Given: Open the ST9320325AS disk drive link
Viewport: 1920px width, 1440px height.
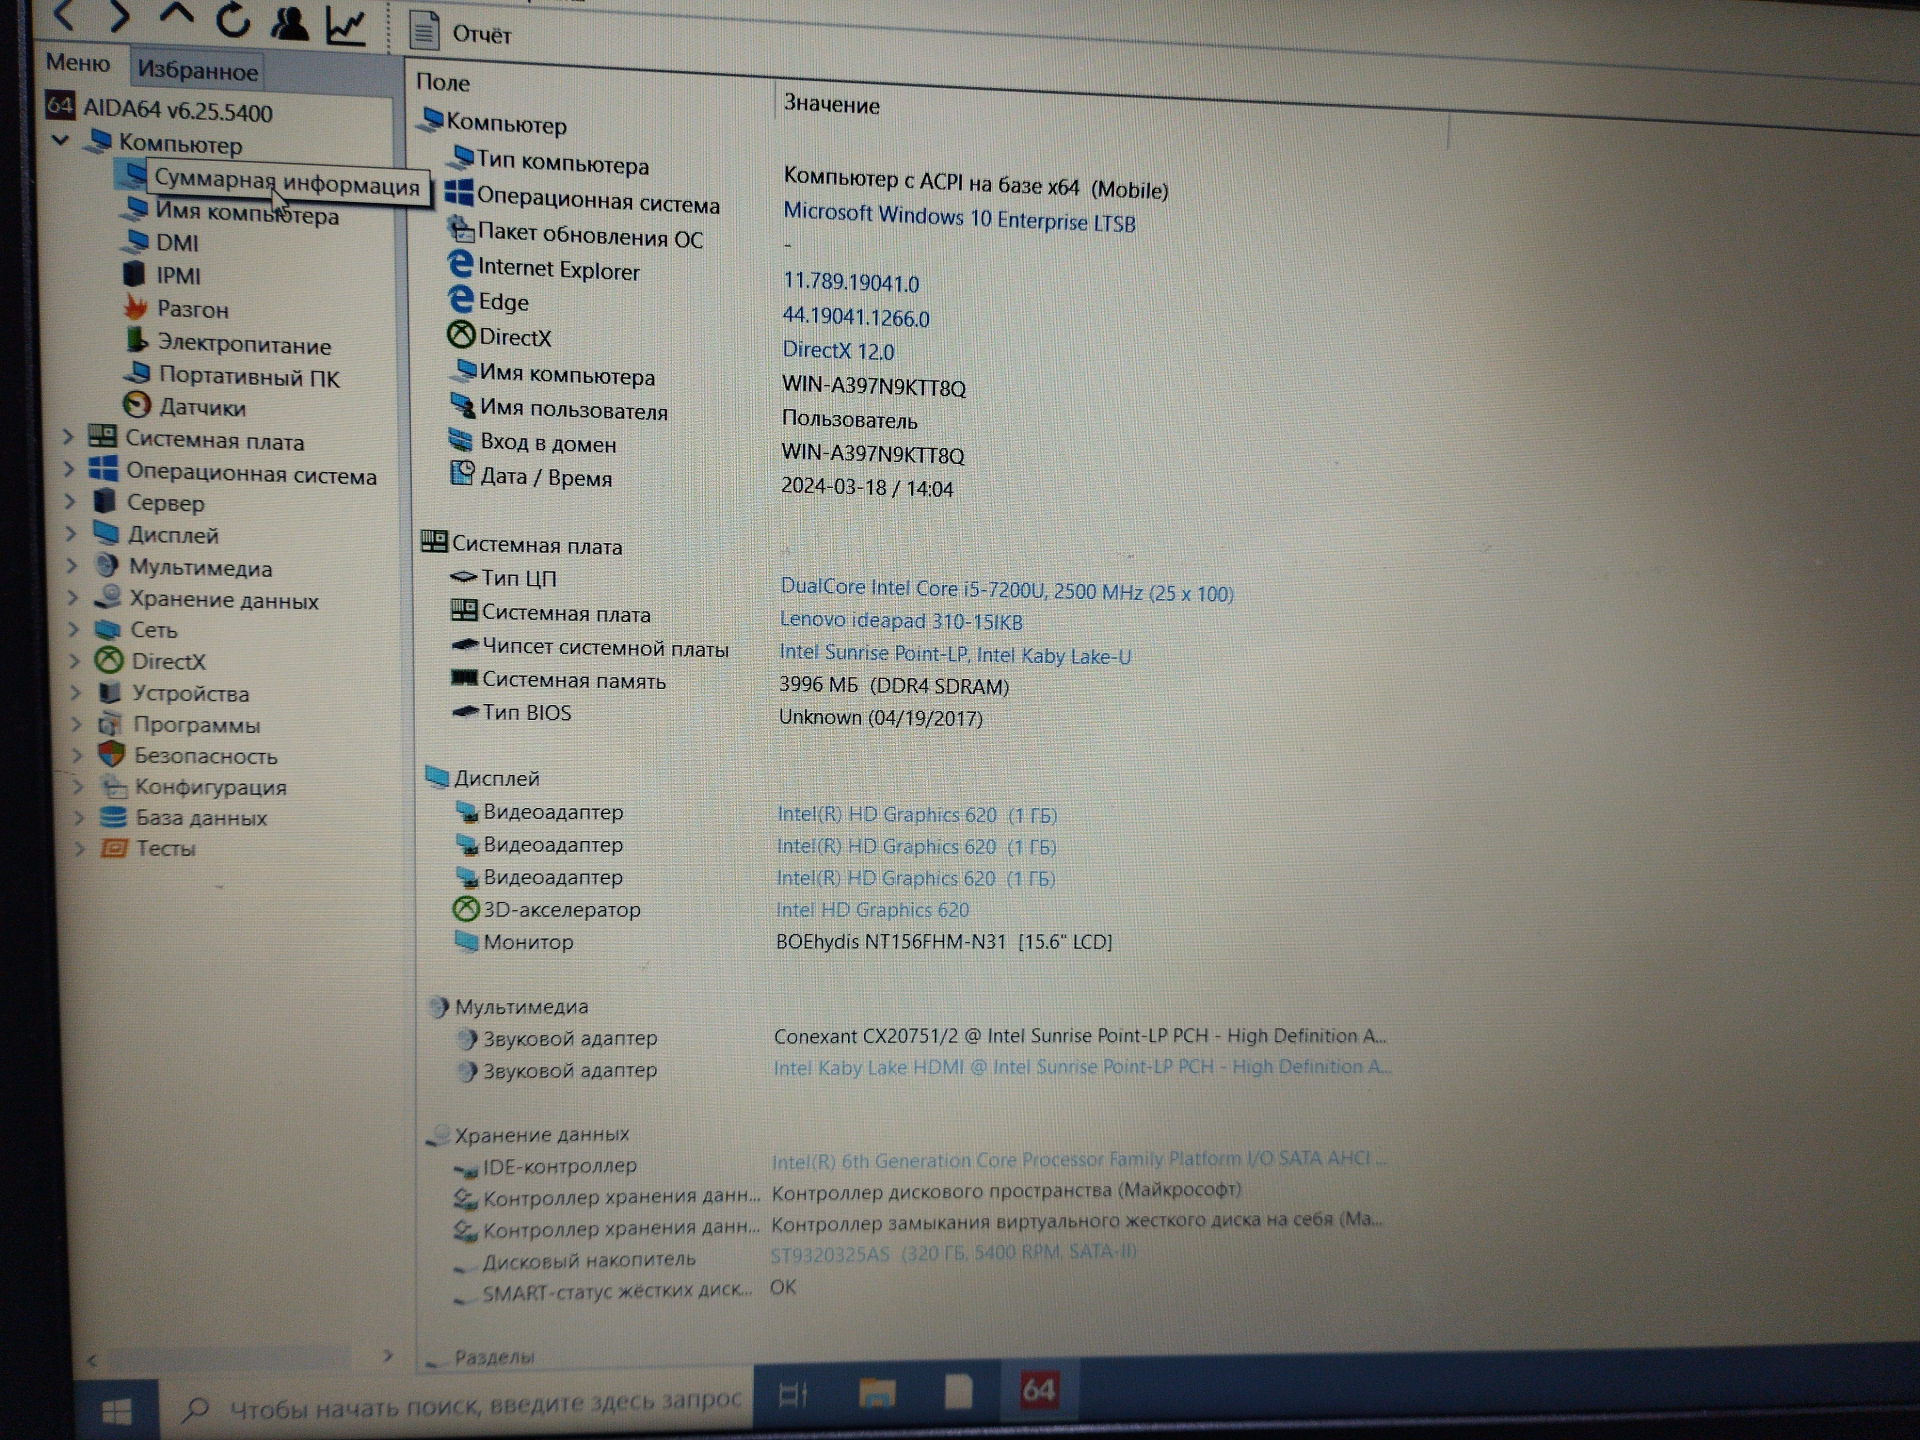Looking at the screenshot, I should (953, 1252).
